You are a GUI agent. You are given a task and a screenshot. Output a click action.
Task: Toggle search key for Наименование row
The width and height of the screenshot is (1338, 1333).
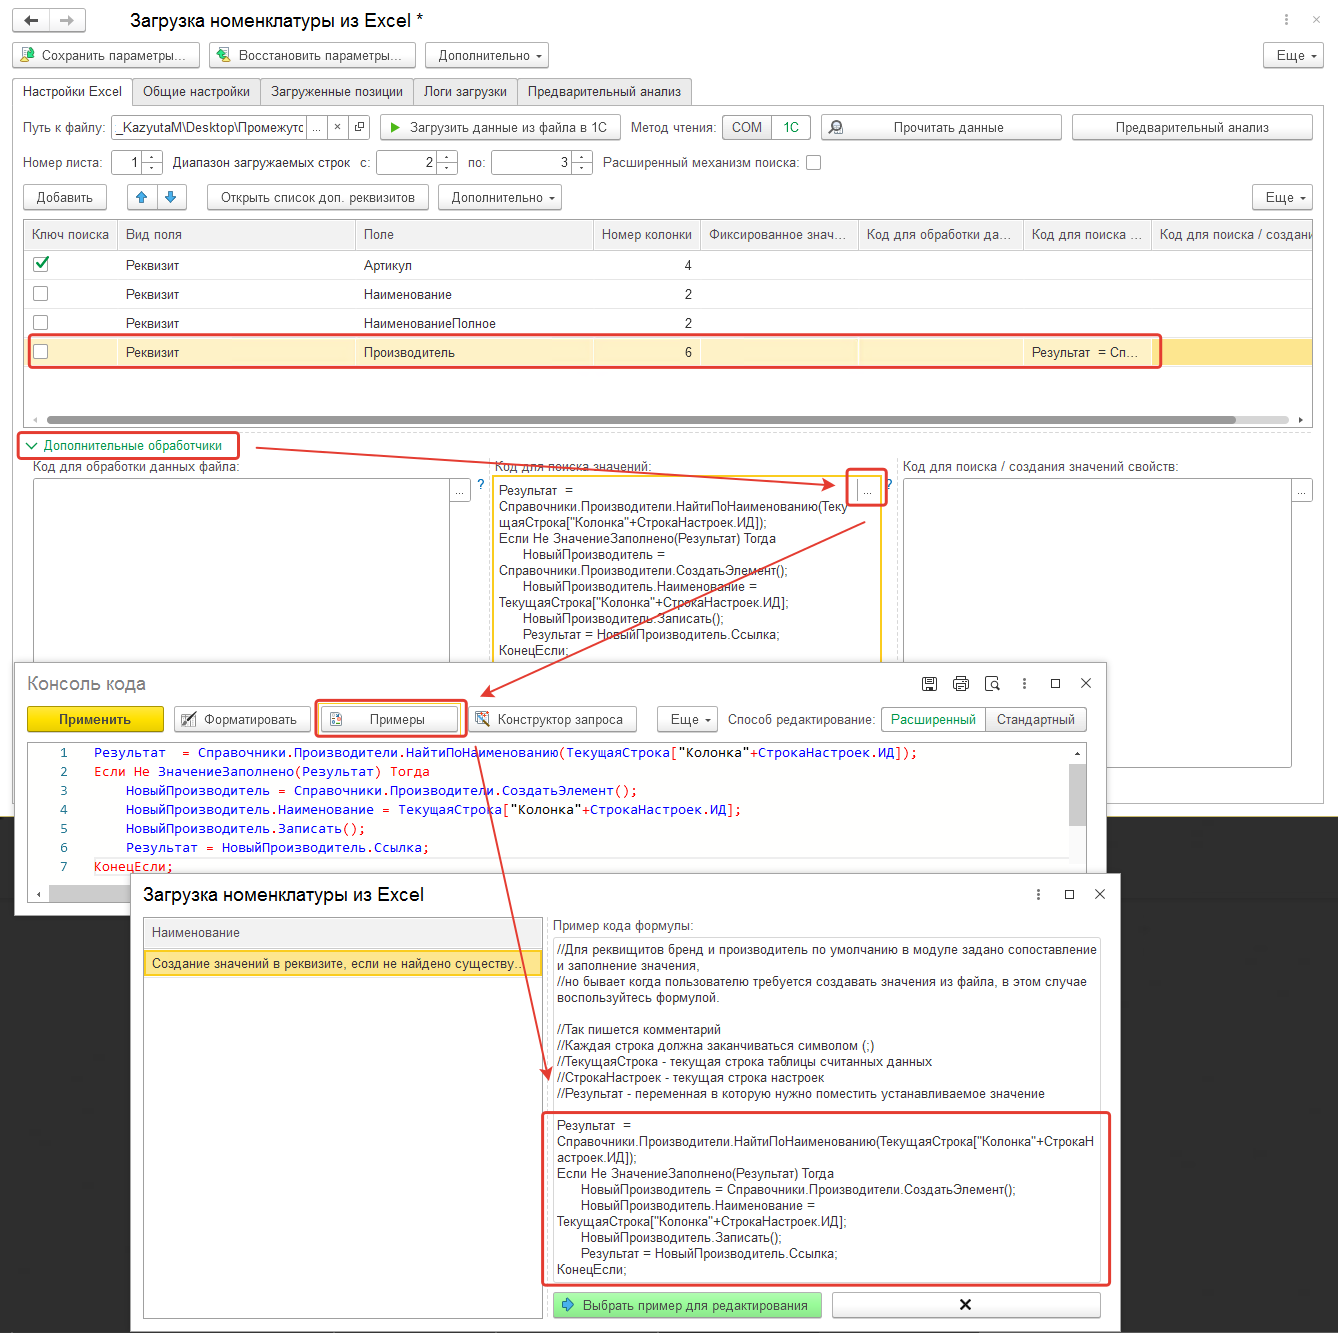[x=41, y=293]
